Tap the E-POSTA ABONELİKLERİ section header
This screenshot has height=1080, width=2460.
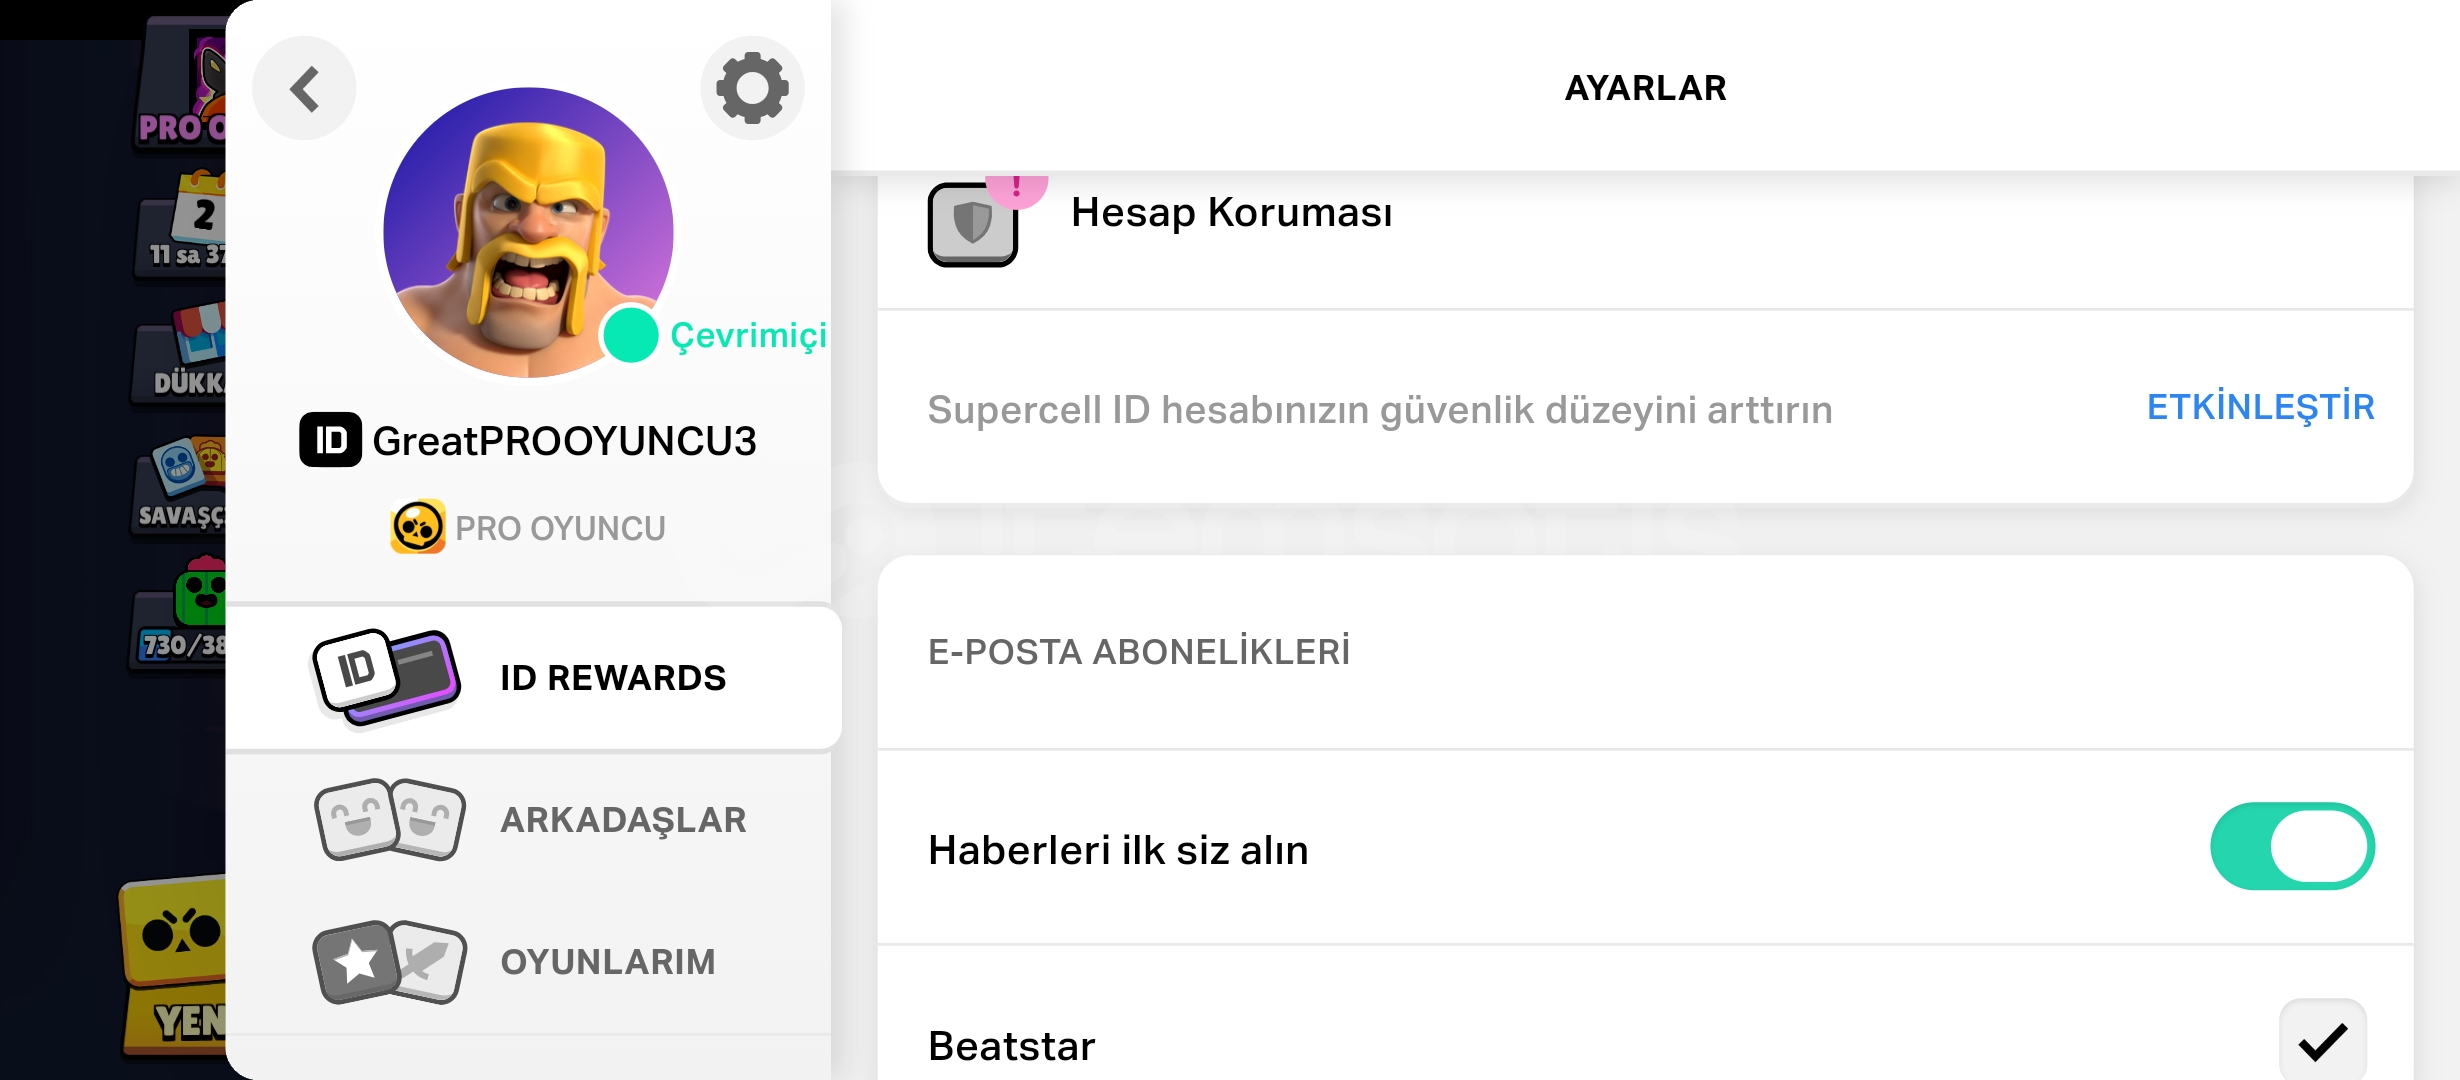coord(1139,651)
